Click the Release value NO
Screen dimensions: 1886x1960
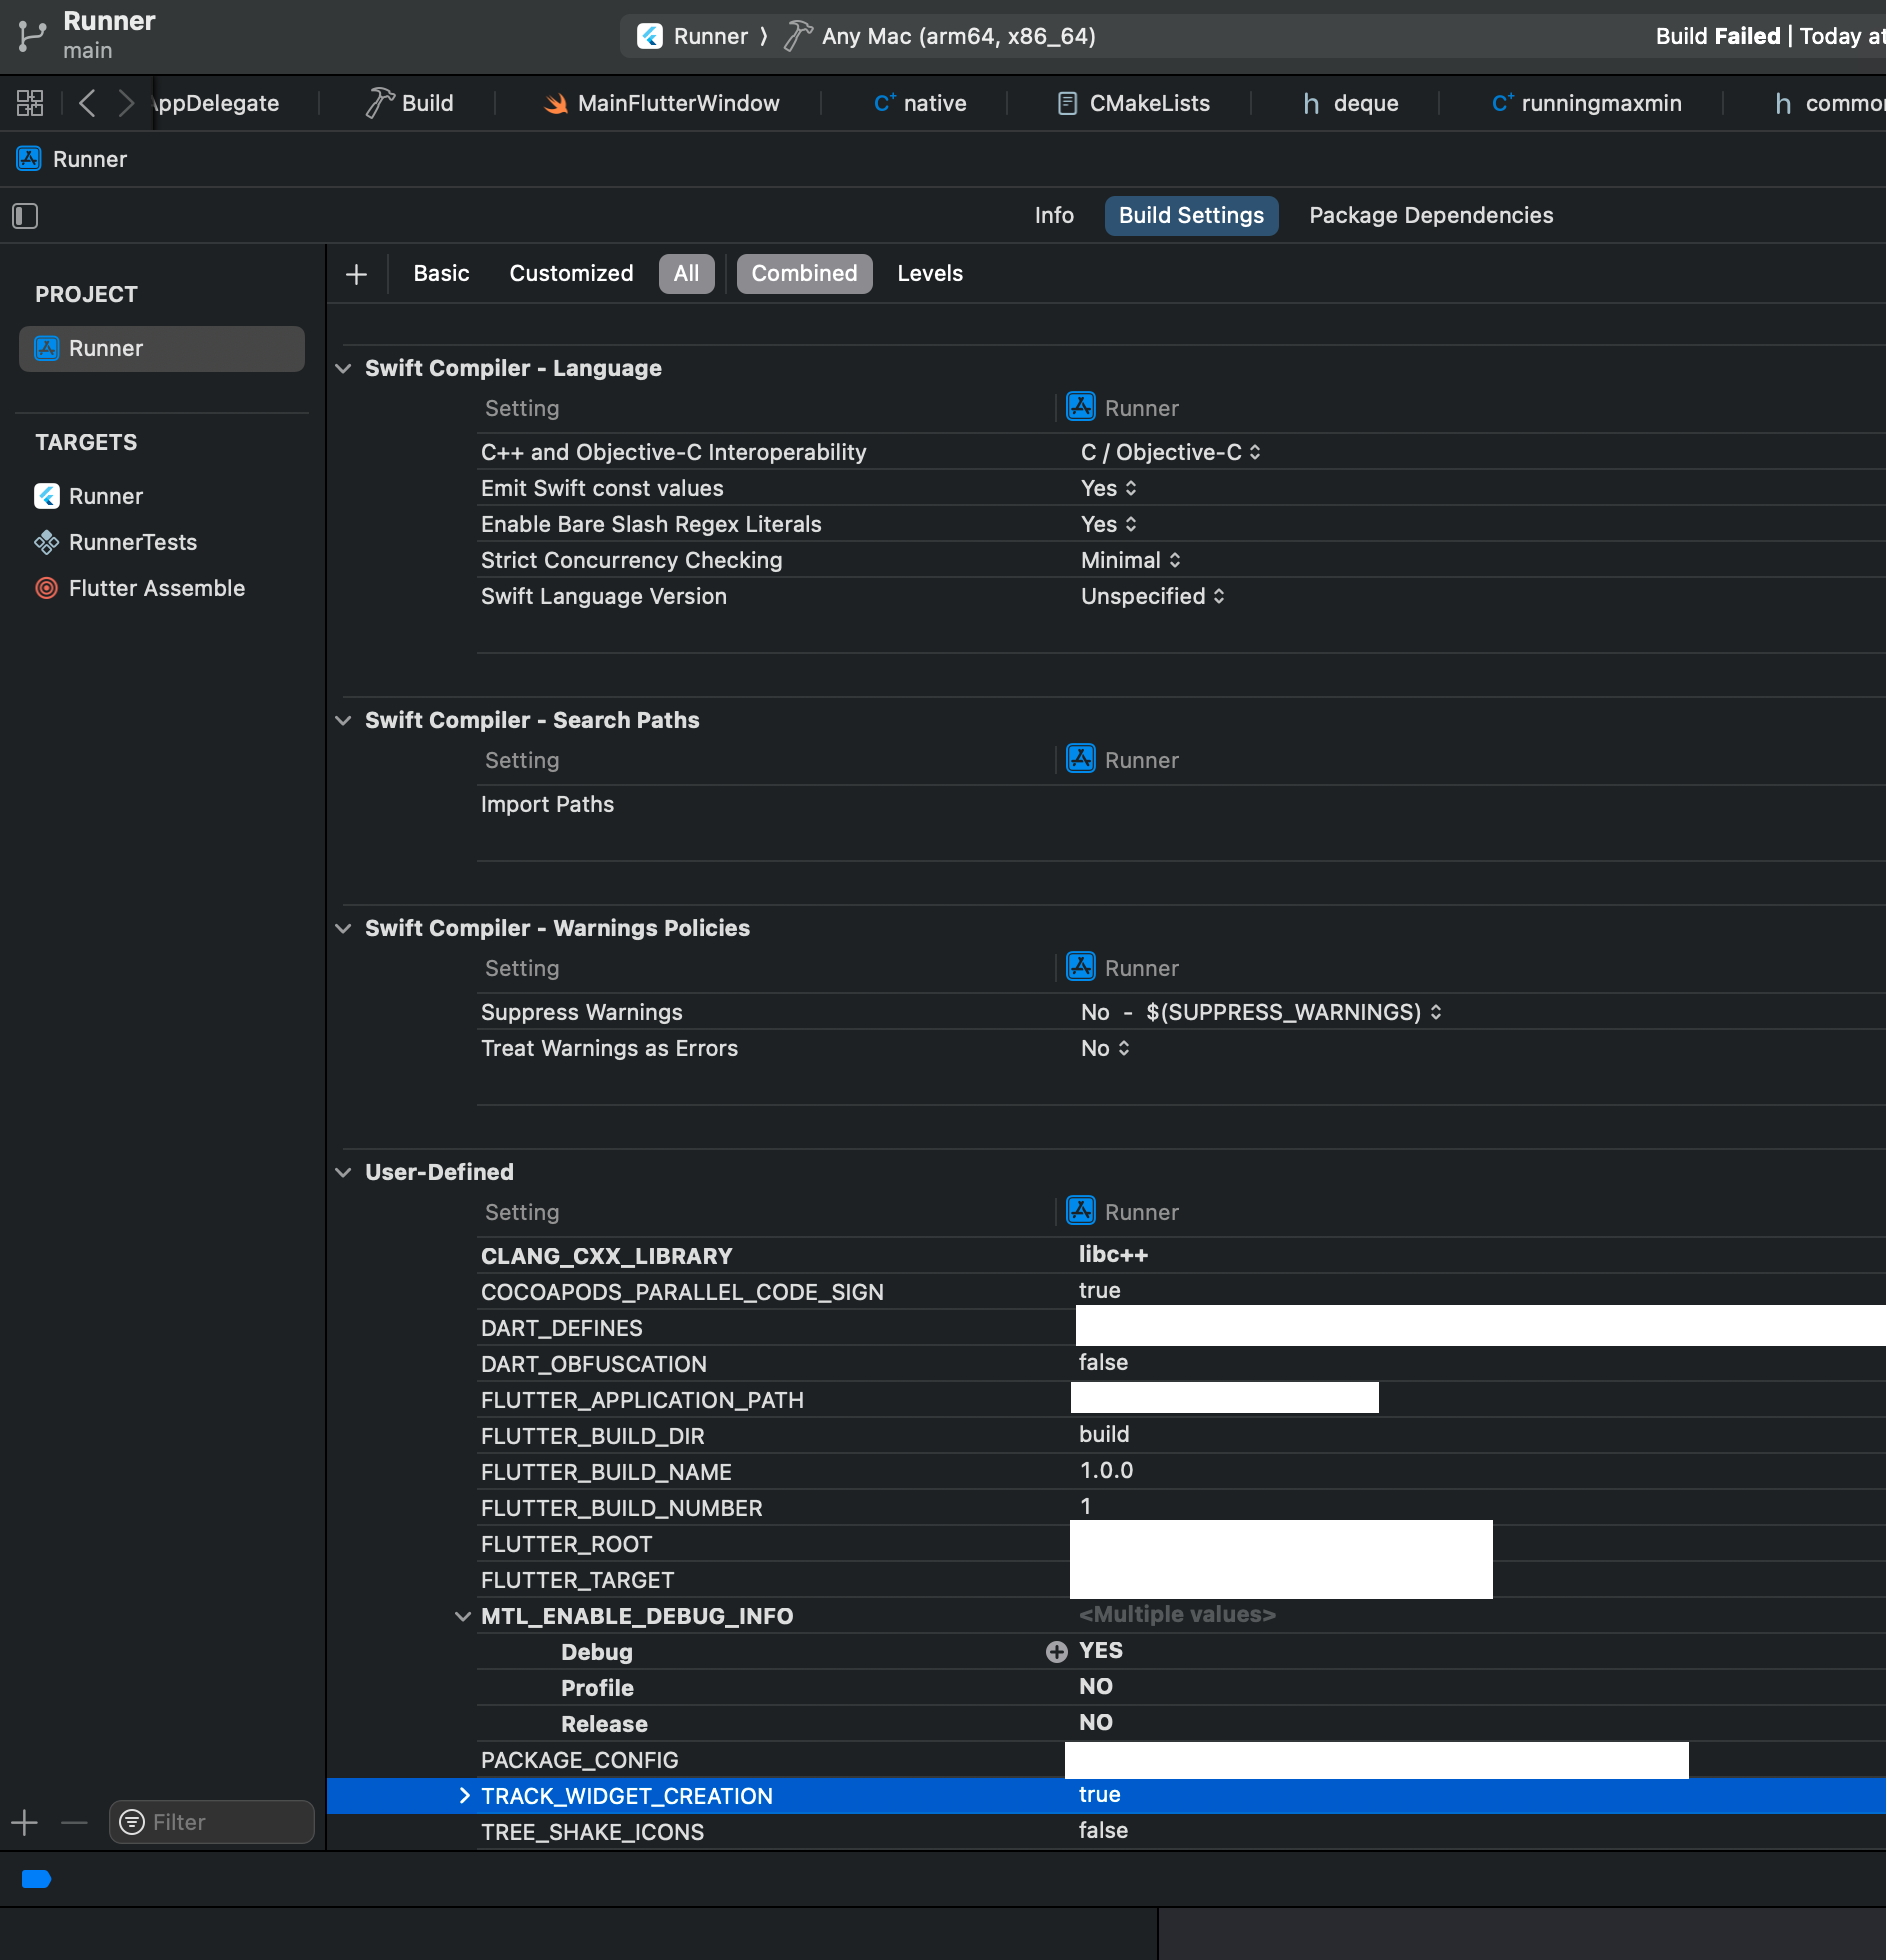[1096, 1722]
